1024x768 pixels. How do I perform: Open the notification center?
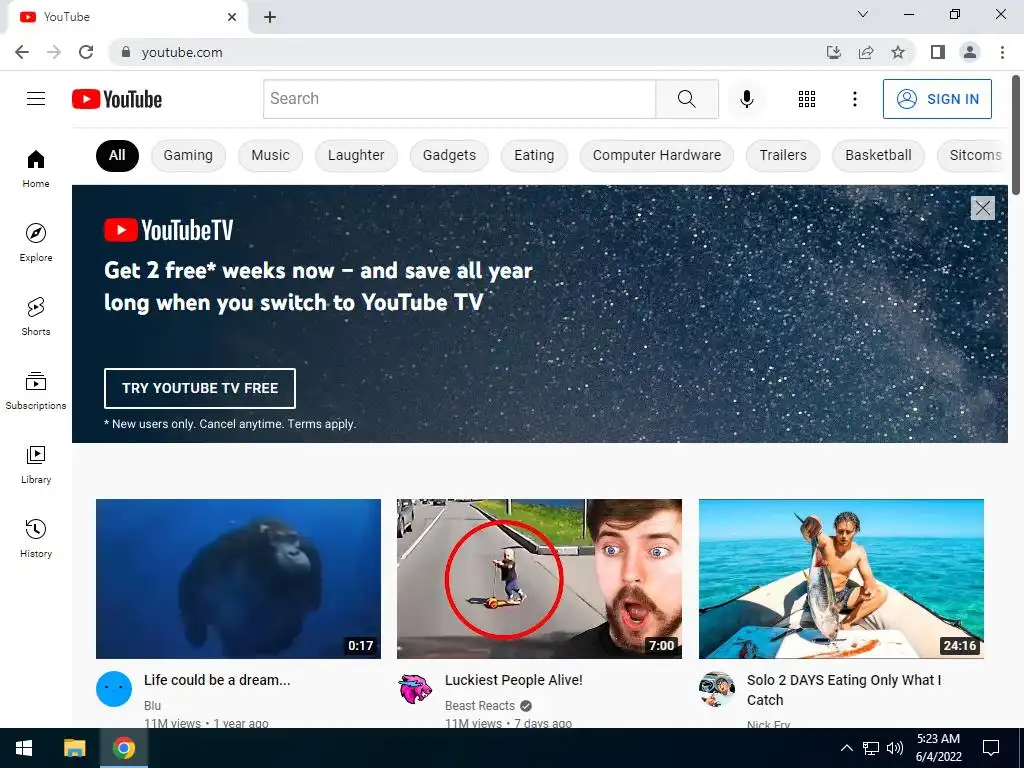[x=991, y=748]
